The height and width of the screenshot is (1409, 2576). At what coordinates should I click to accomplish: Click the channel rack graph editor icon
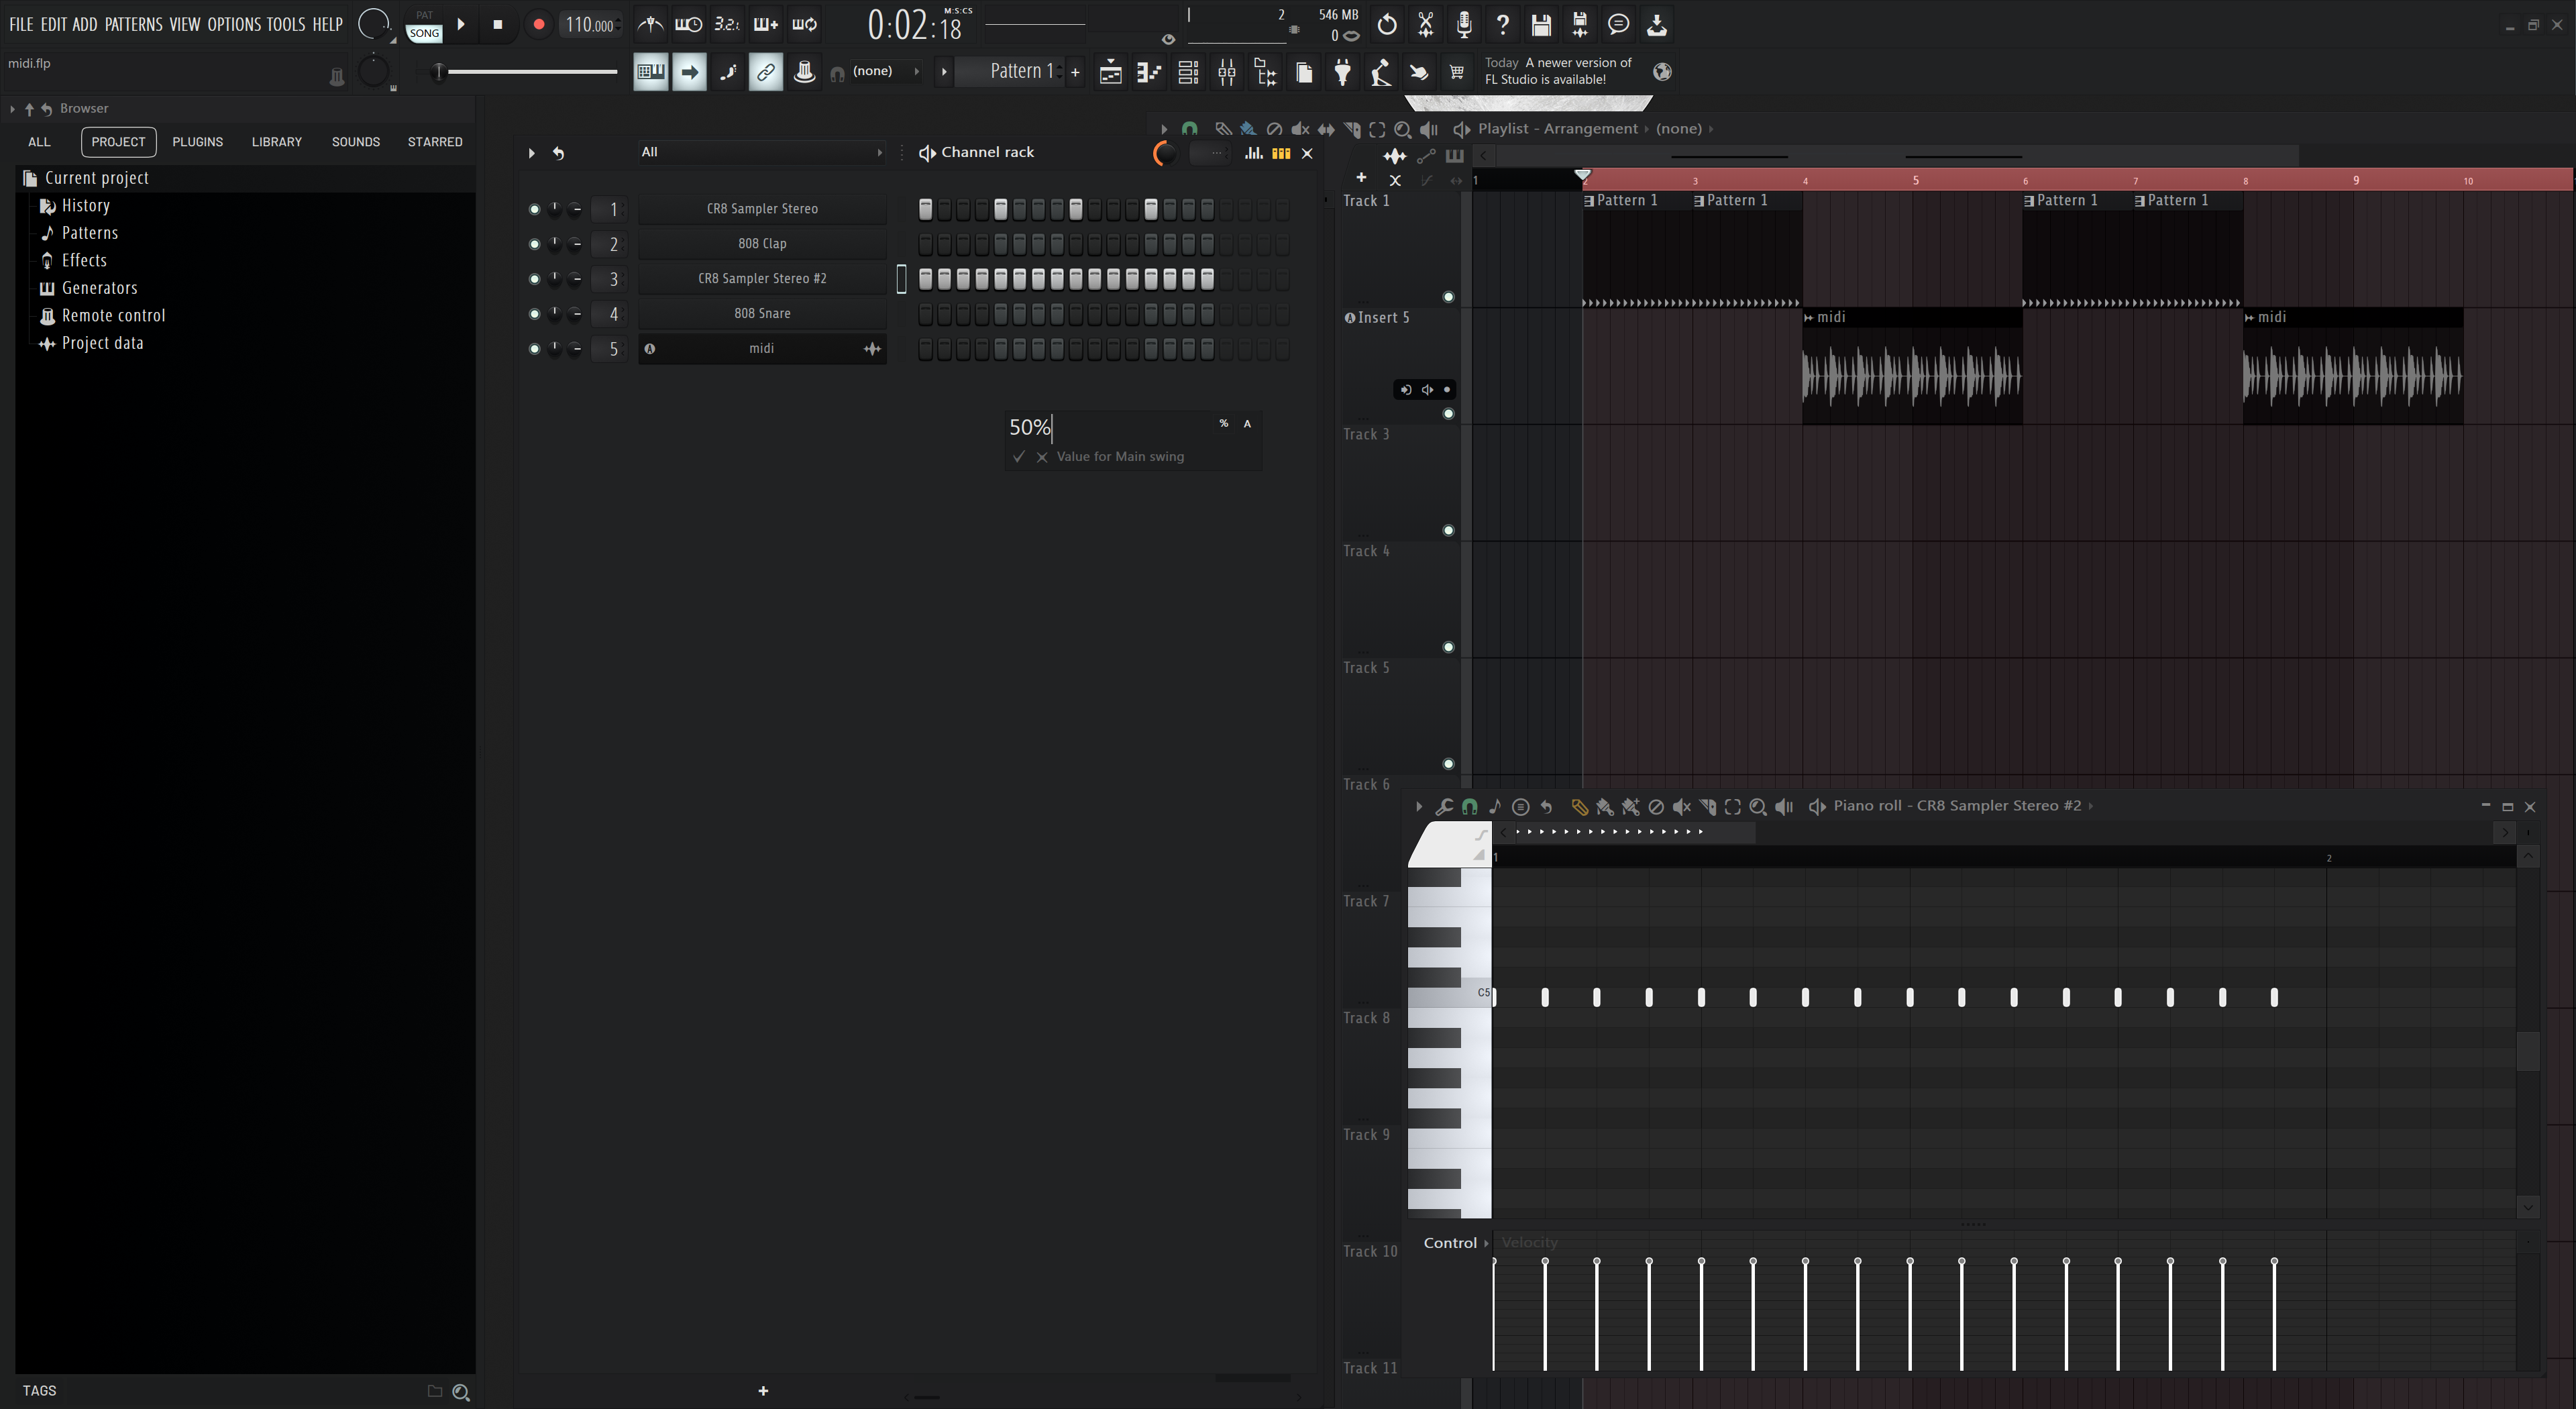tap(1253, 153)
